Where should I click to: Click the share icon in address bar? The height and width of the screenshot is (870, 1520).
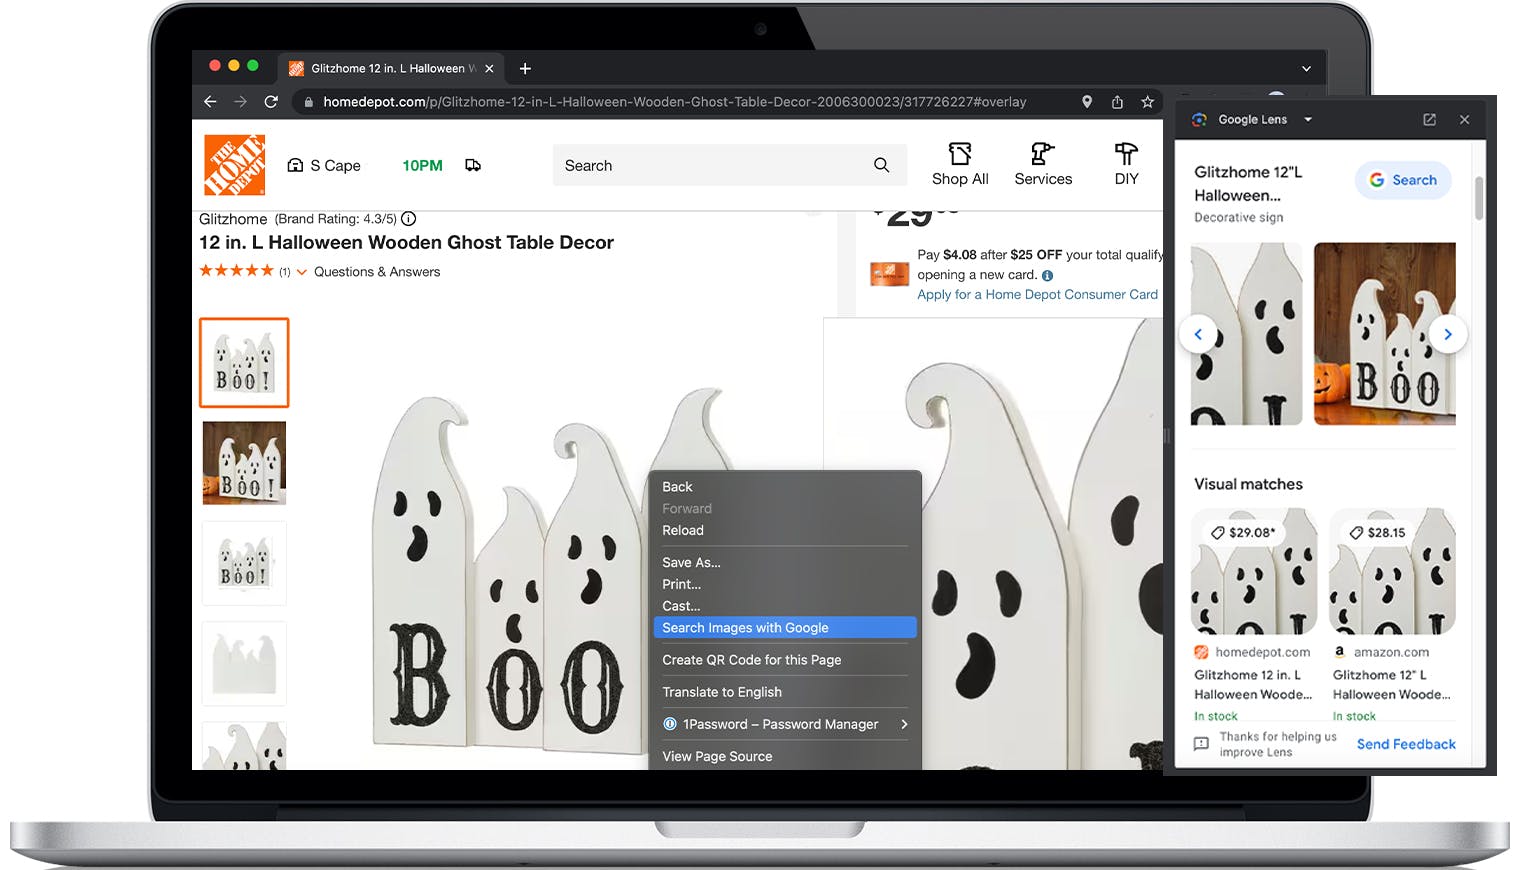coord(1117,102)
